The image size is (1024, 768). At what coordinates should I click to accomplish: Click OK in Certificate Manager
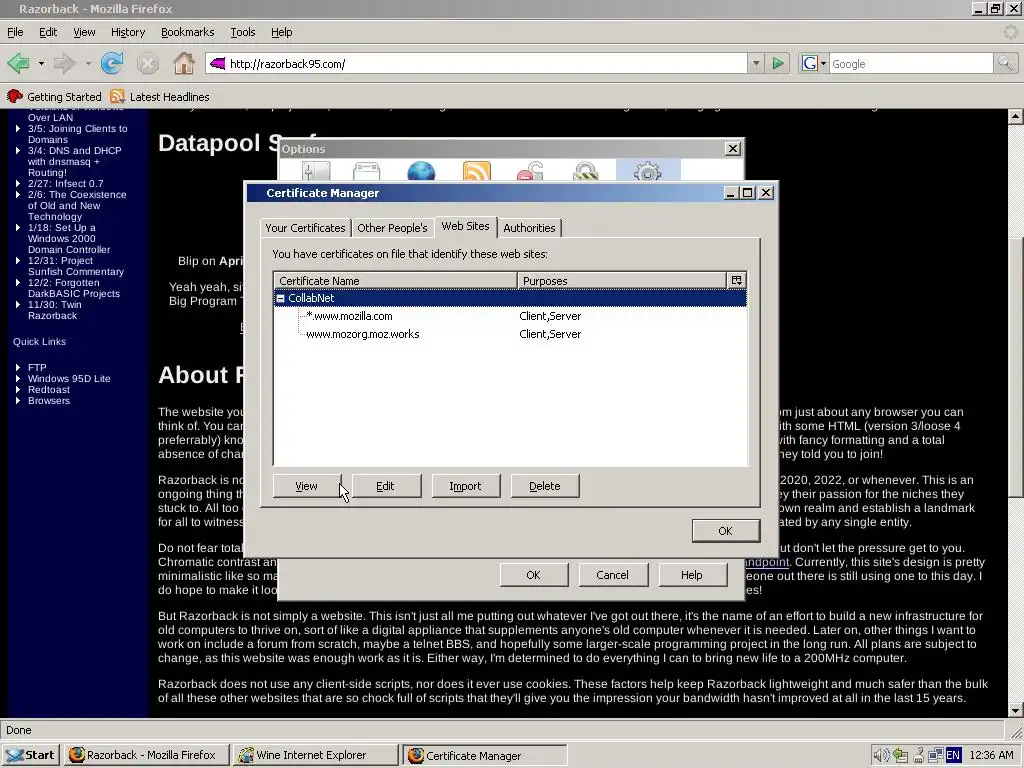[726, 531]
